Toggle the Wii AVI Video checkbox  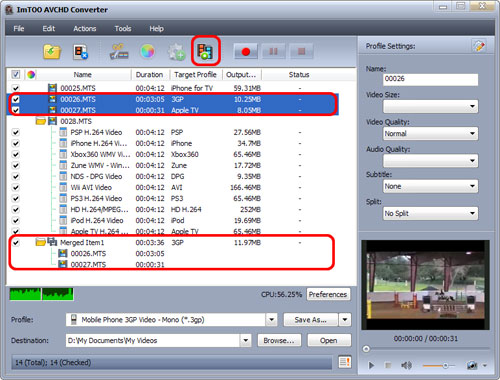click(x=16, y=187)
